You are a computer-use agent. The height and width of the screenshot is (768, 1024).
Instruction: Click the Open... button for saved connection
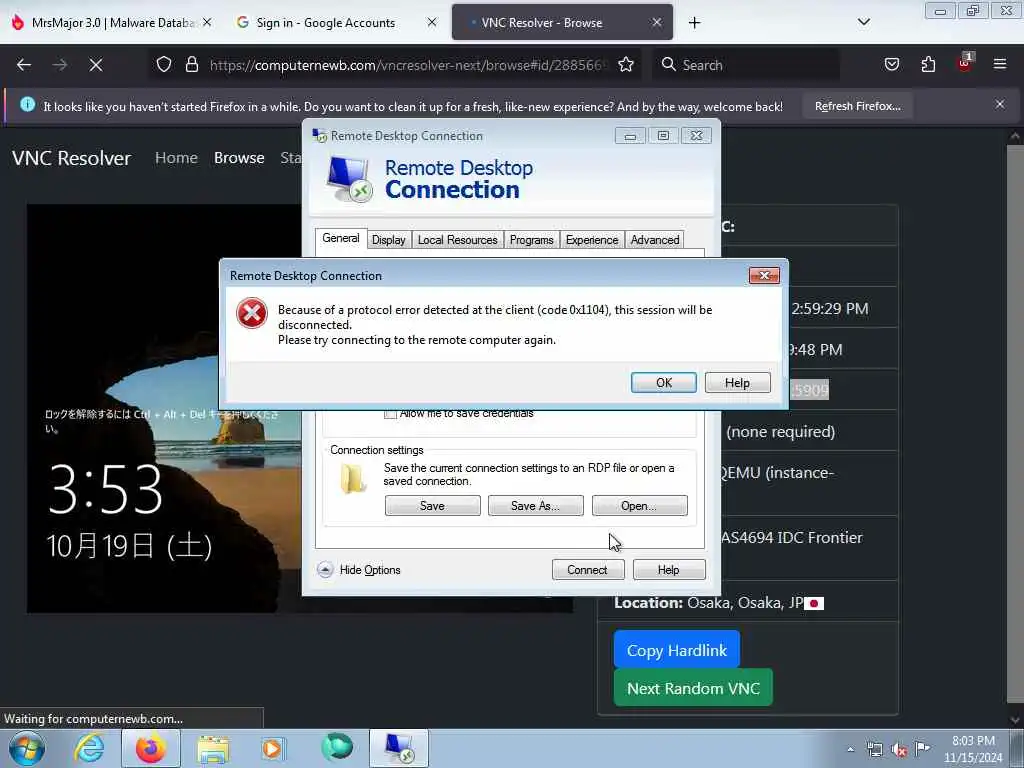[639, 505]
